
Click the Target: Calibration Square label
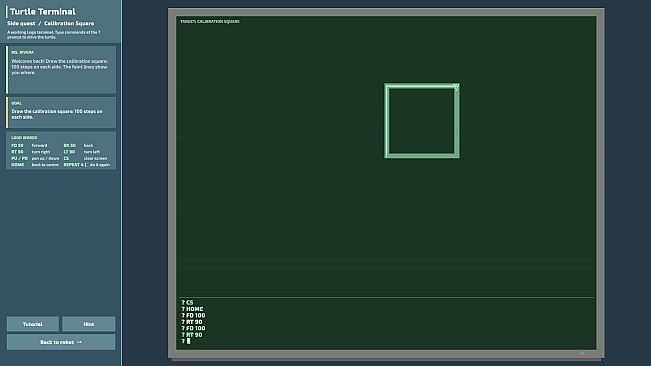tap(210, 22)
